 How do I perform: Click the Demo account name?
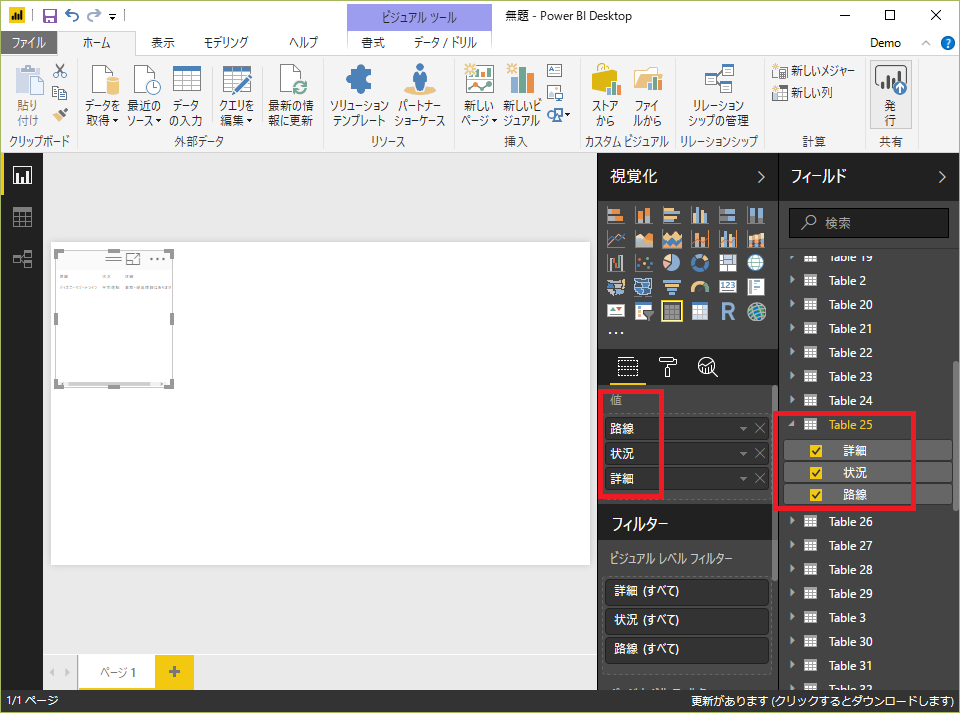click(x=885, y=43)
